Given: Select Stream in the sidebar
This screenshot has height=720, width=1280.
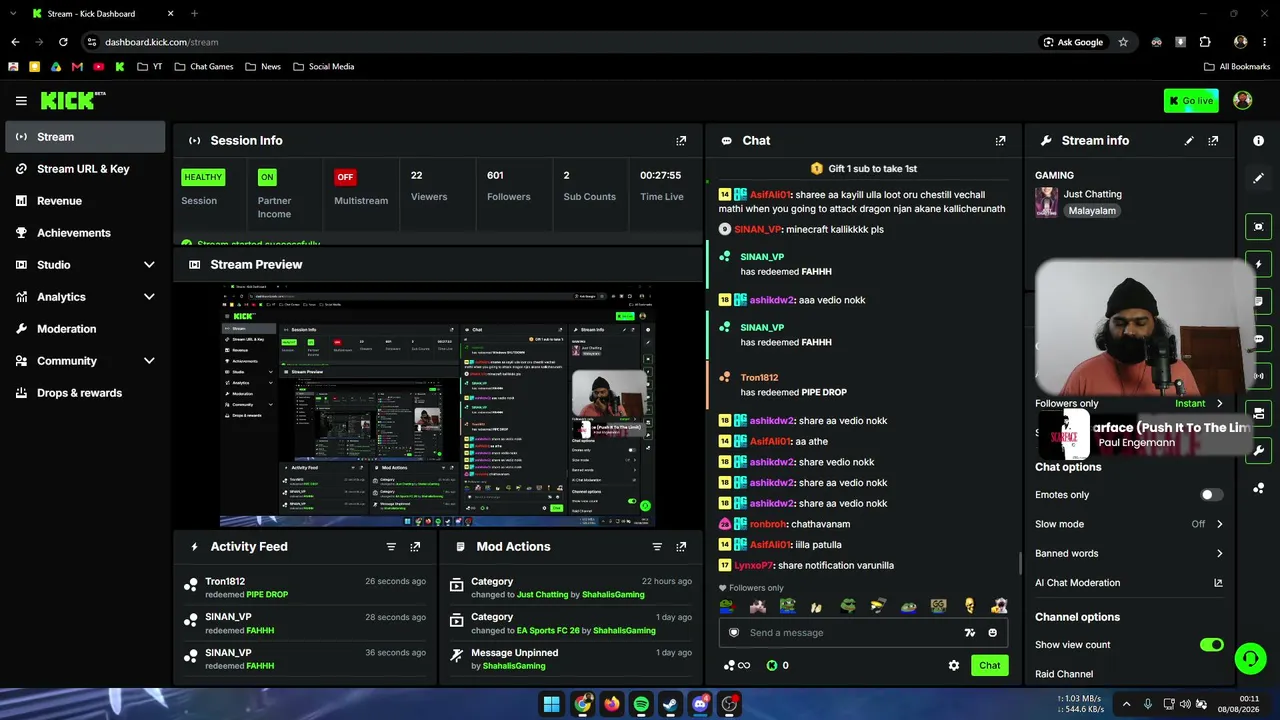Looking at the screenshot, I should click(85, 137).
